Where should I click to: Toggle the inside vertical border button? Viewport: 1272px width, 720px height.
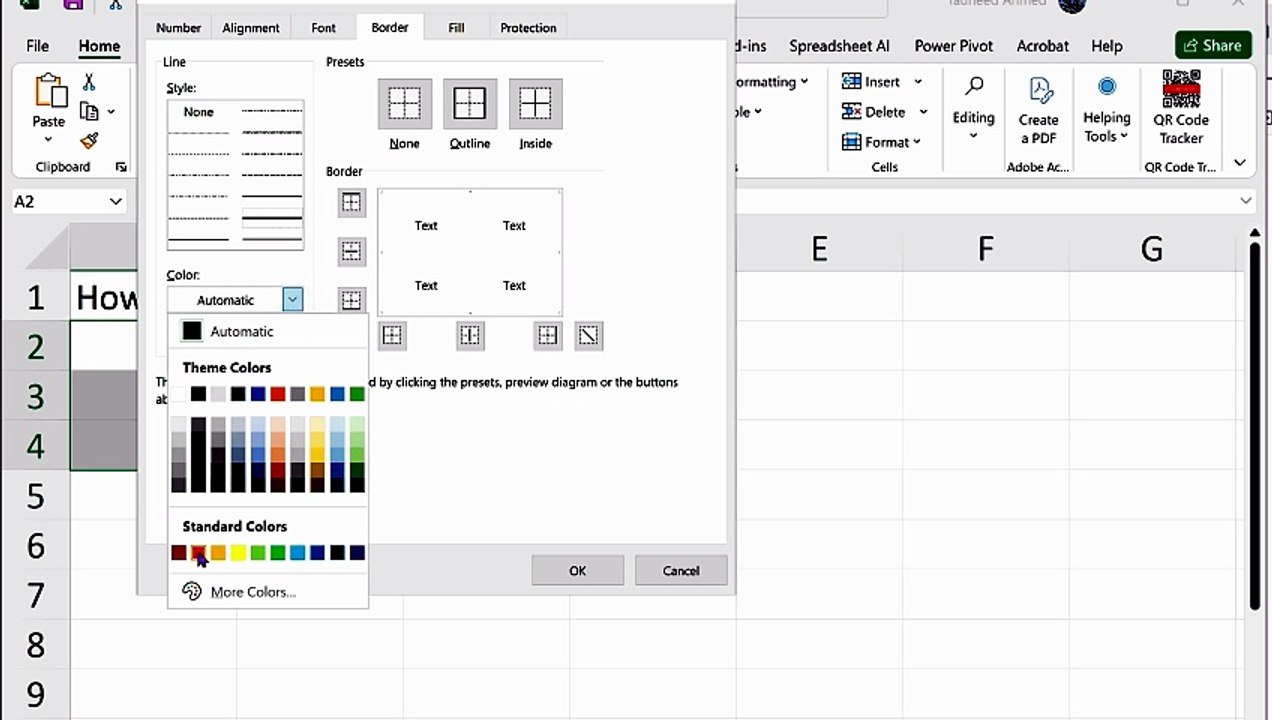click(470, 335)
